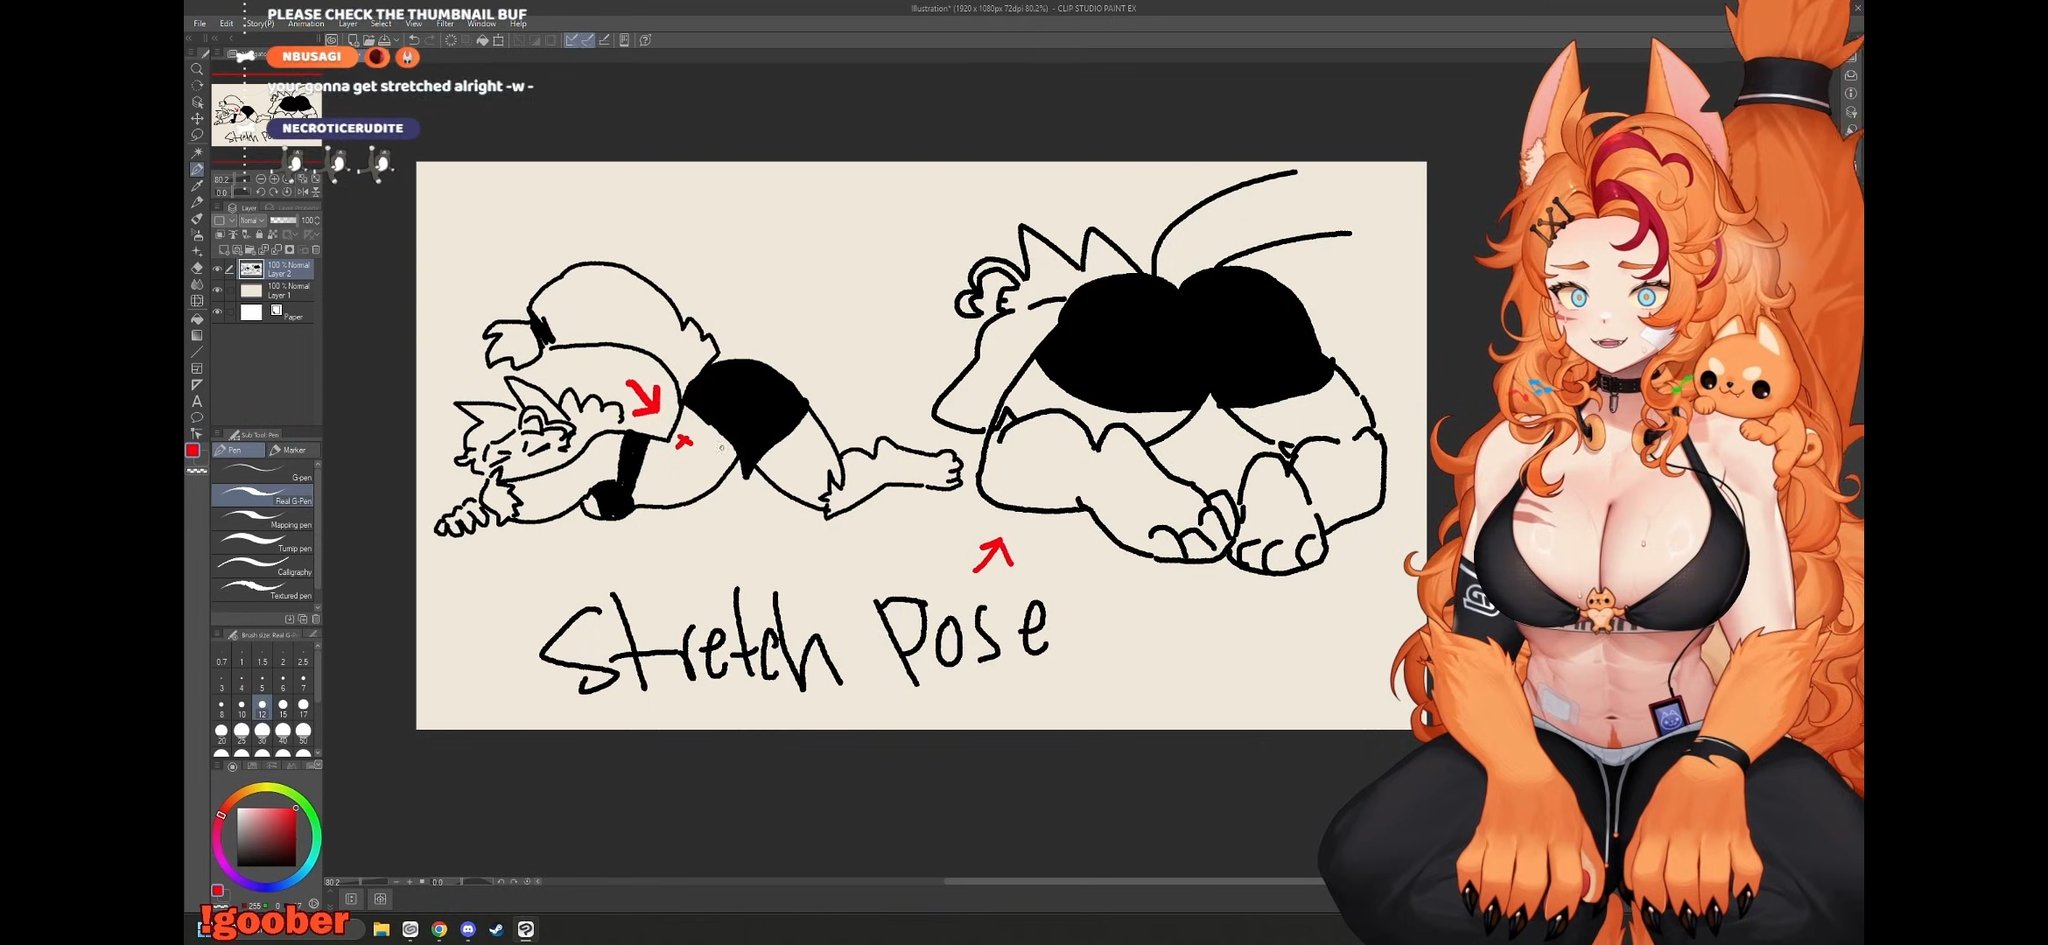Open Discord from the taskbar
This screenshot has width=2048, height=945.
pyautogui.click(x=468, y=929)
